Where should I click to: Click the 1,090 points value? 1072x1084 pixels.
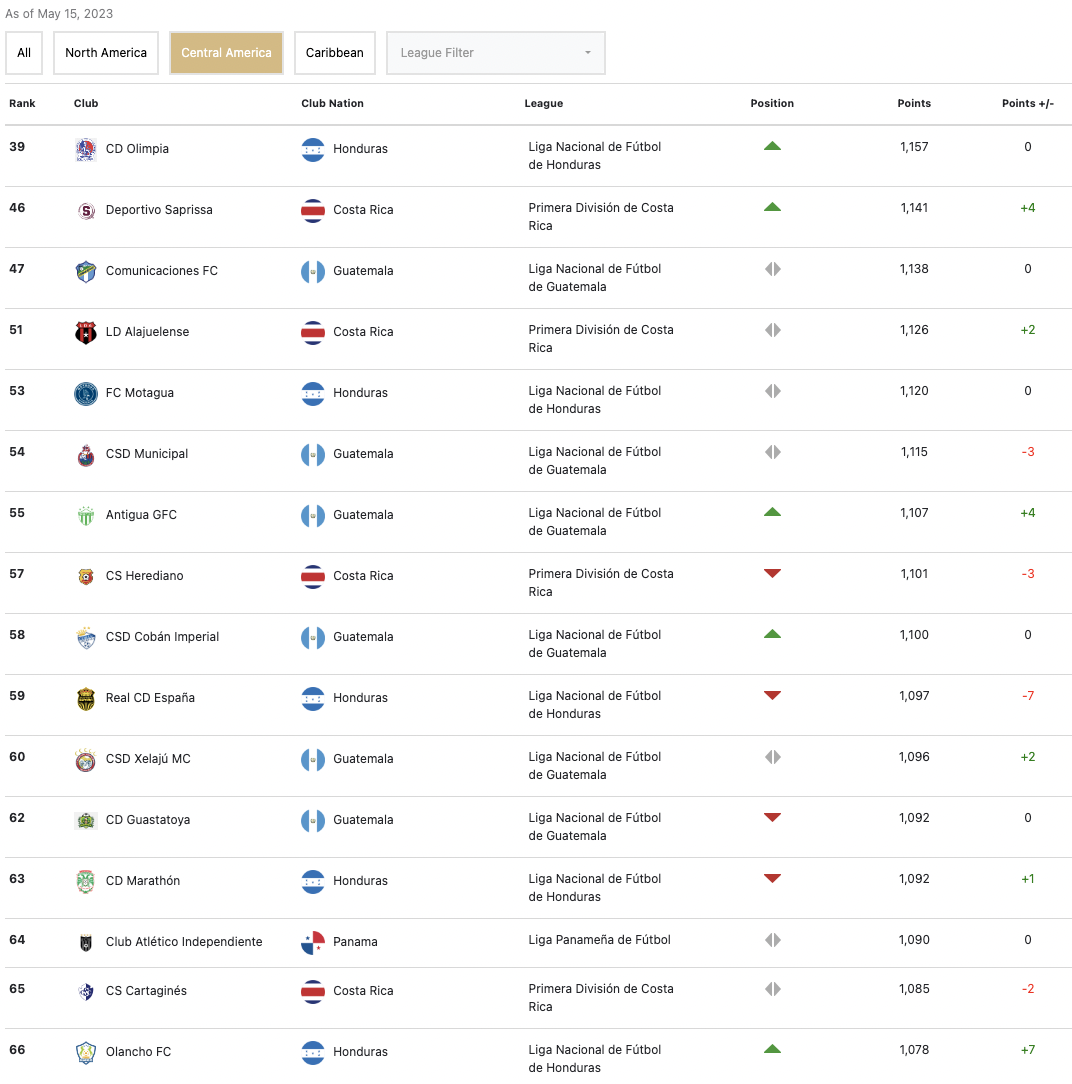[x=914, y=940]
